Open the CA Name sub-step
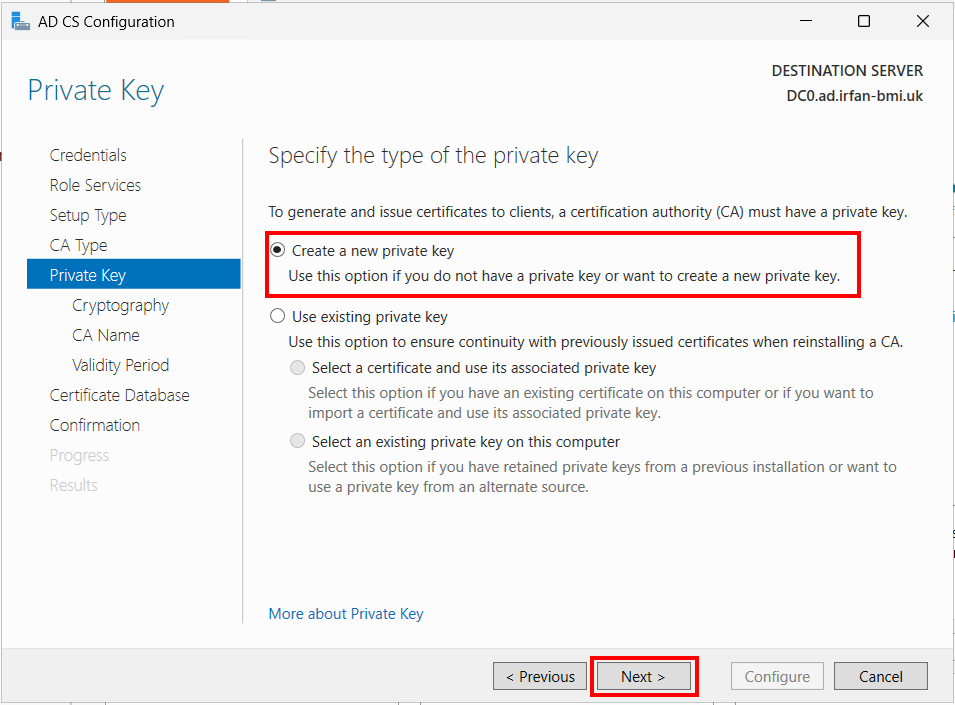 pyautogui.click(x=106, y=335)
